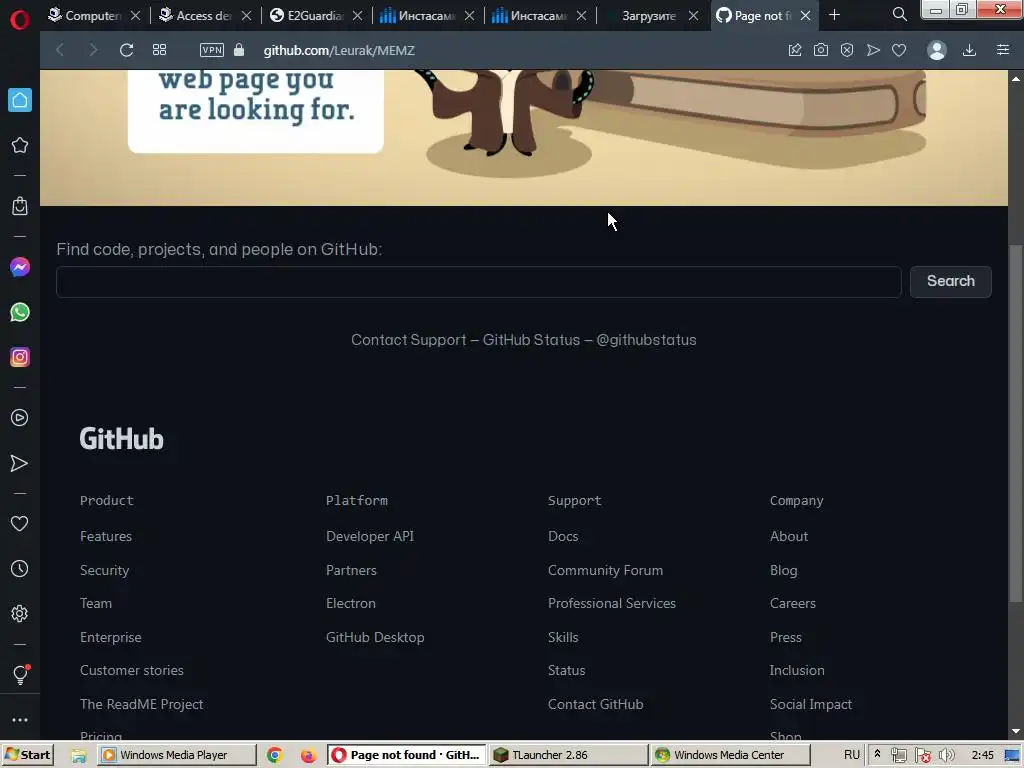Open the volume speaker tray icon

(946, 755)
